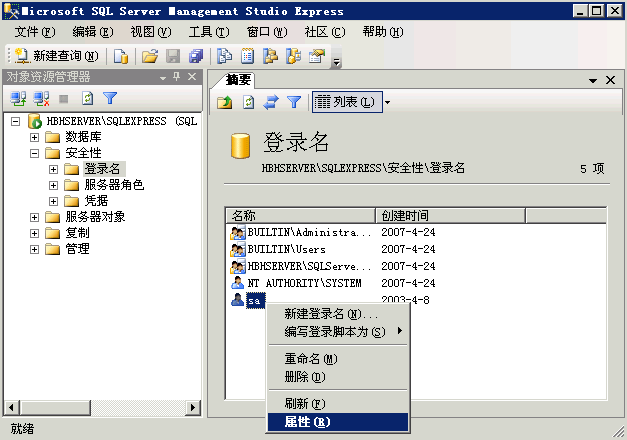This screenshot has height=440, width=627.
Task: Choose 重命名(M) from the context menu
Action: click(338, 359)
